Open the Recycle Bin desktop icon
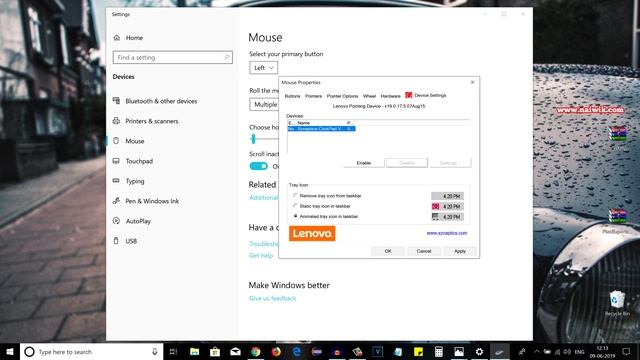Image resolution: width=640 pixels, height=360 pixels. pyautogui.click(x=617, y=303)
